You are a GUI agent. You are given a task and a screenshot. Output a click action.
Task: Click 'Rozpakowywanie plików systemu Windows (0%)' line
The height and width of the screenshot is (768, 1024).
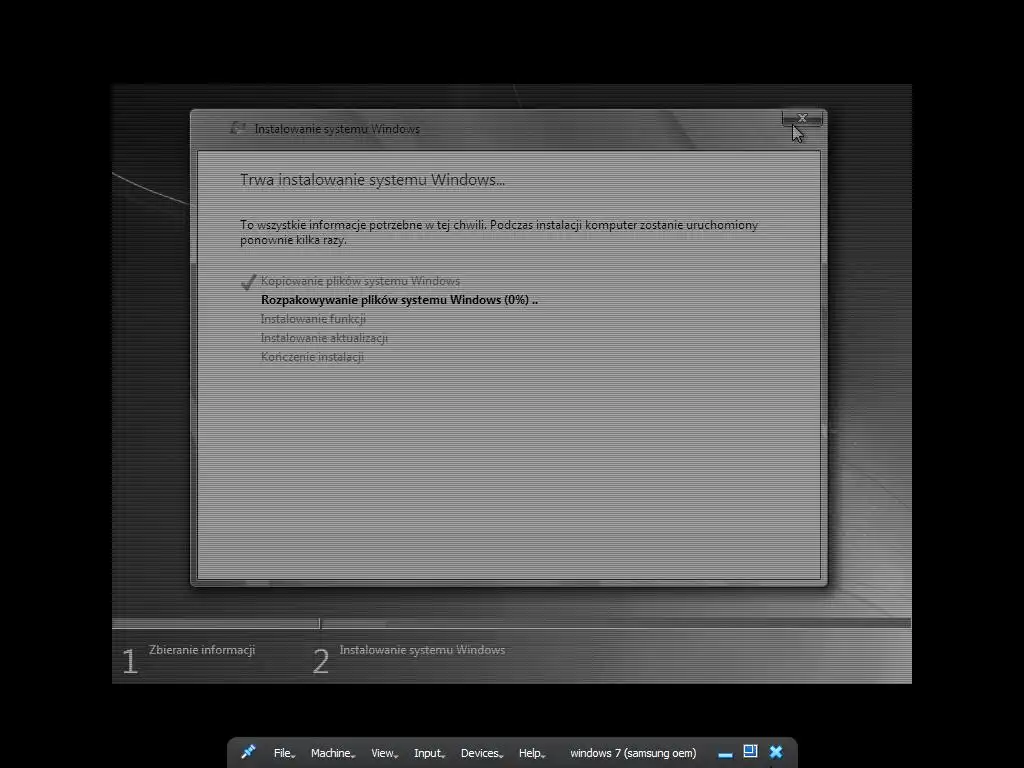[399, 300]
